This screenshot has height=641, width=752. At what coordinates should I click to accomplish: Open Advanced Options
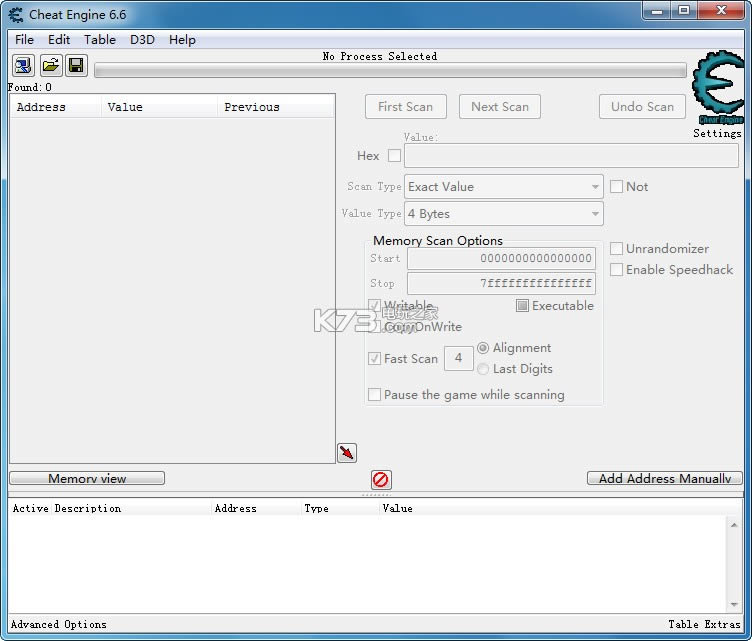pos(59,624)
